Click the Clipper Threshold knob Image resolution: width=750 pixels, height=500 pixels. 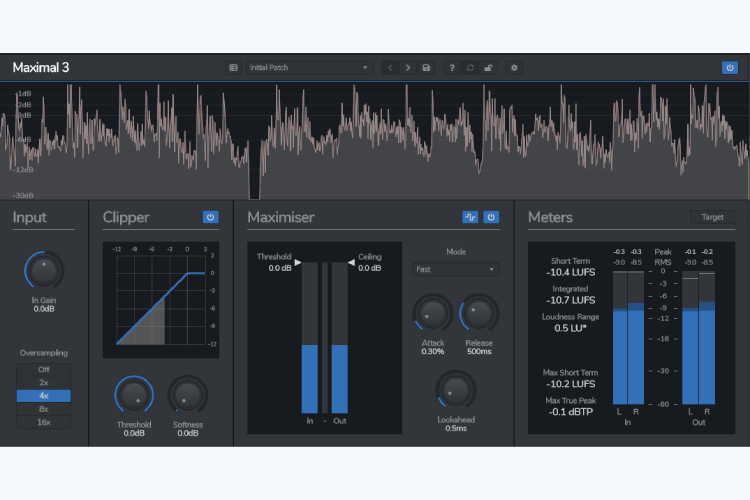tap(134, 395)
